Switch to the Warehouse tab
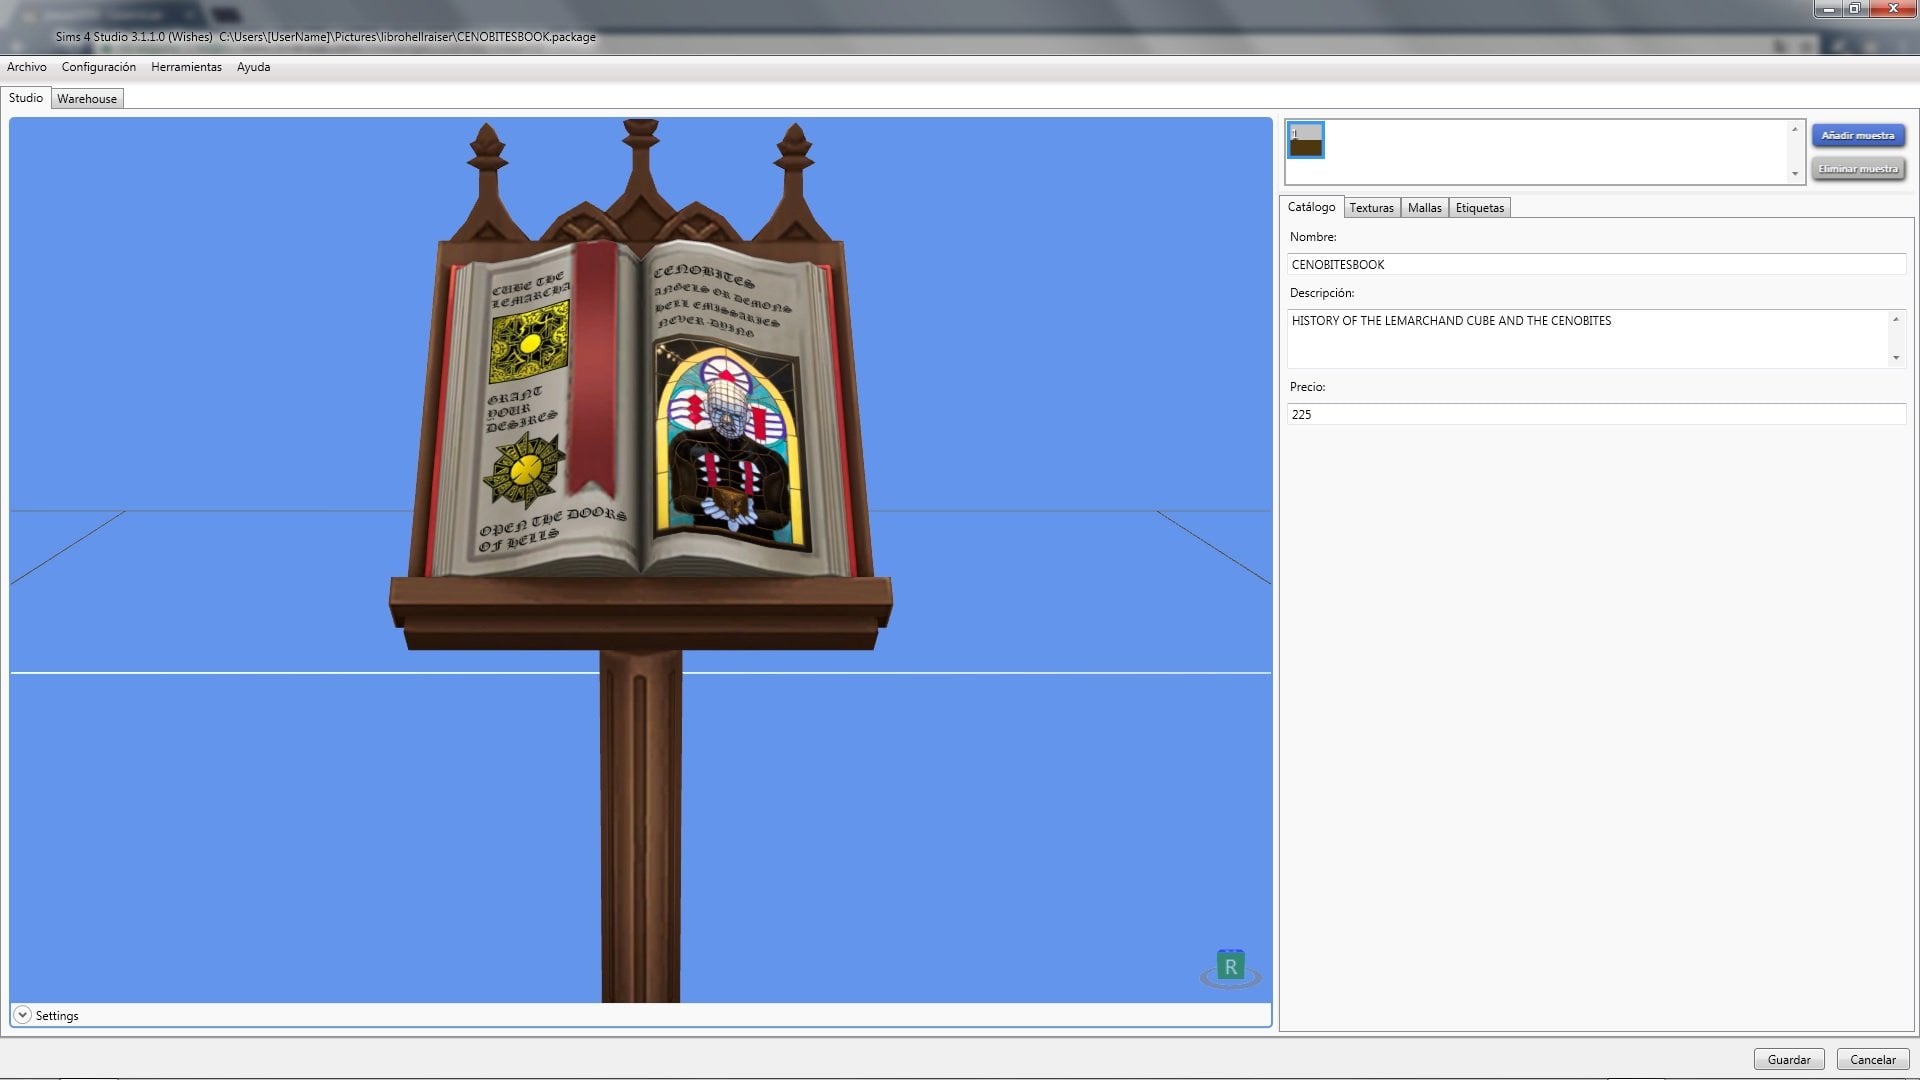Viewport: 1920px width, 1080px height. click(87, 99)
